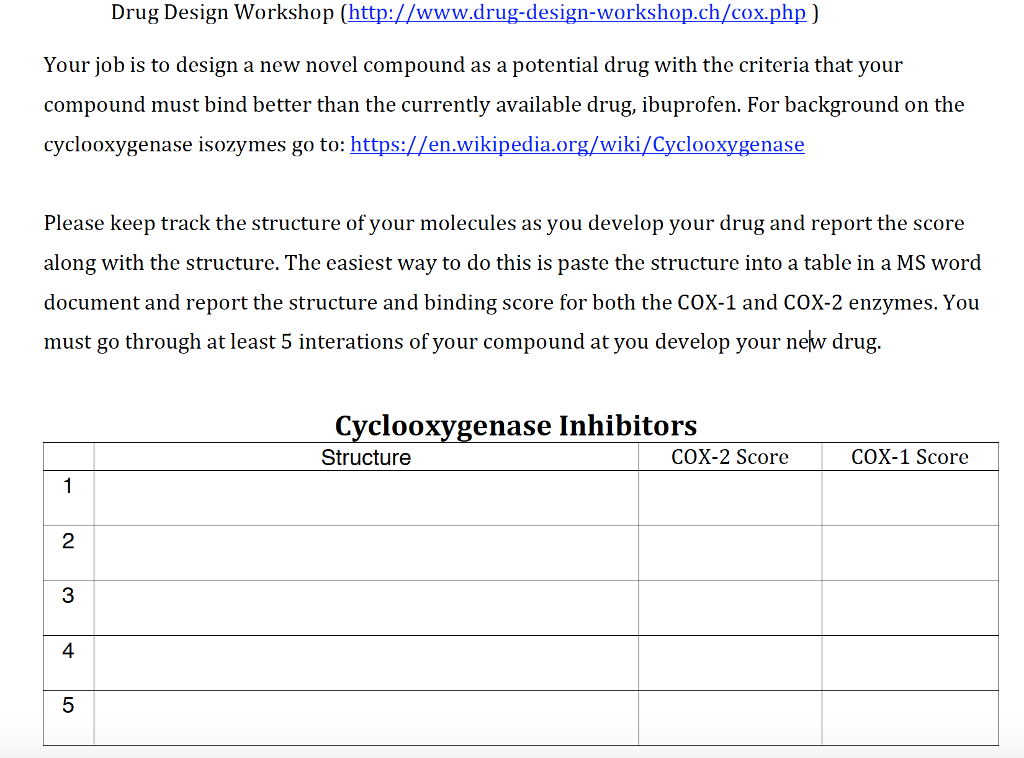Viewport: 1024px width, 758px height.
Task: Click the COX-2 Score cell in row 5
Action: [x=730, y=718]
